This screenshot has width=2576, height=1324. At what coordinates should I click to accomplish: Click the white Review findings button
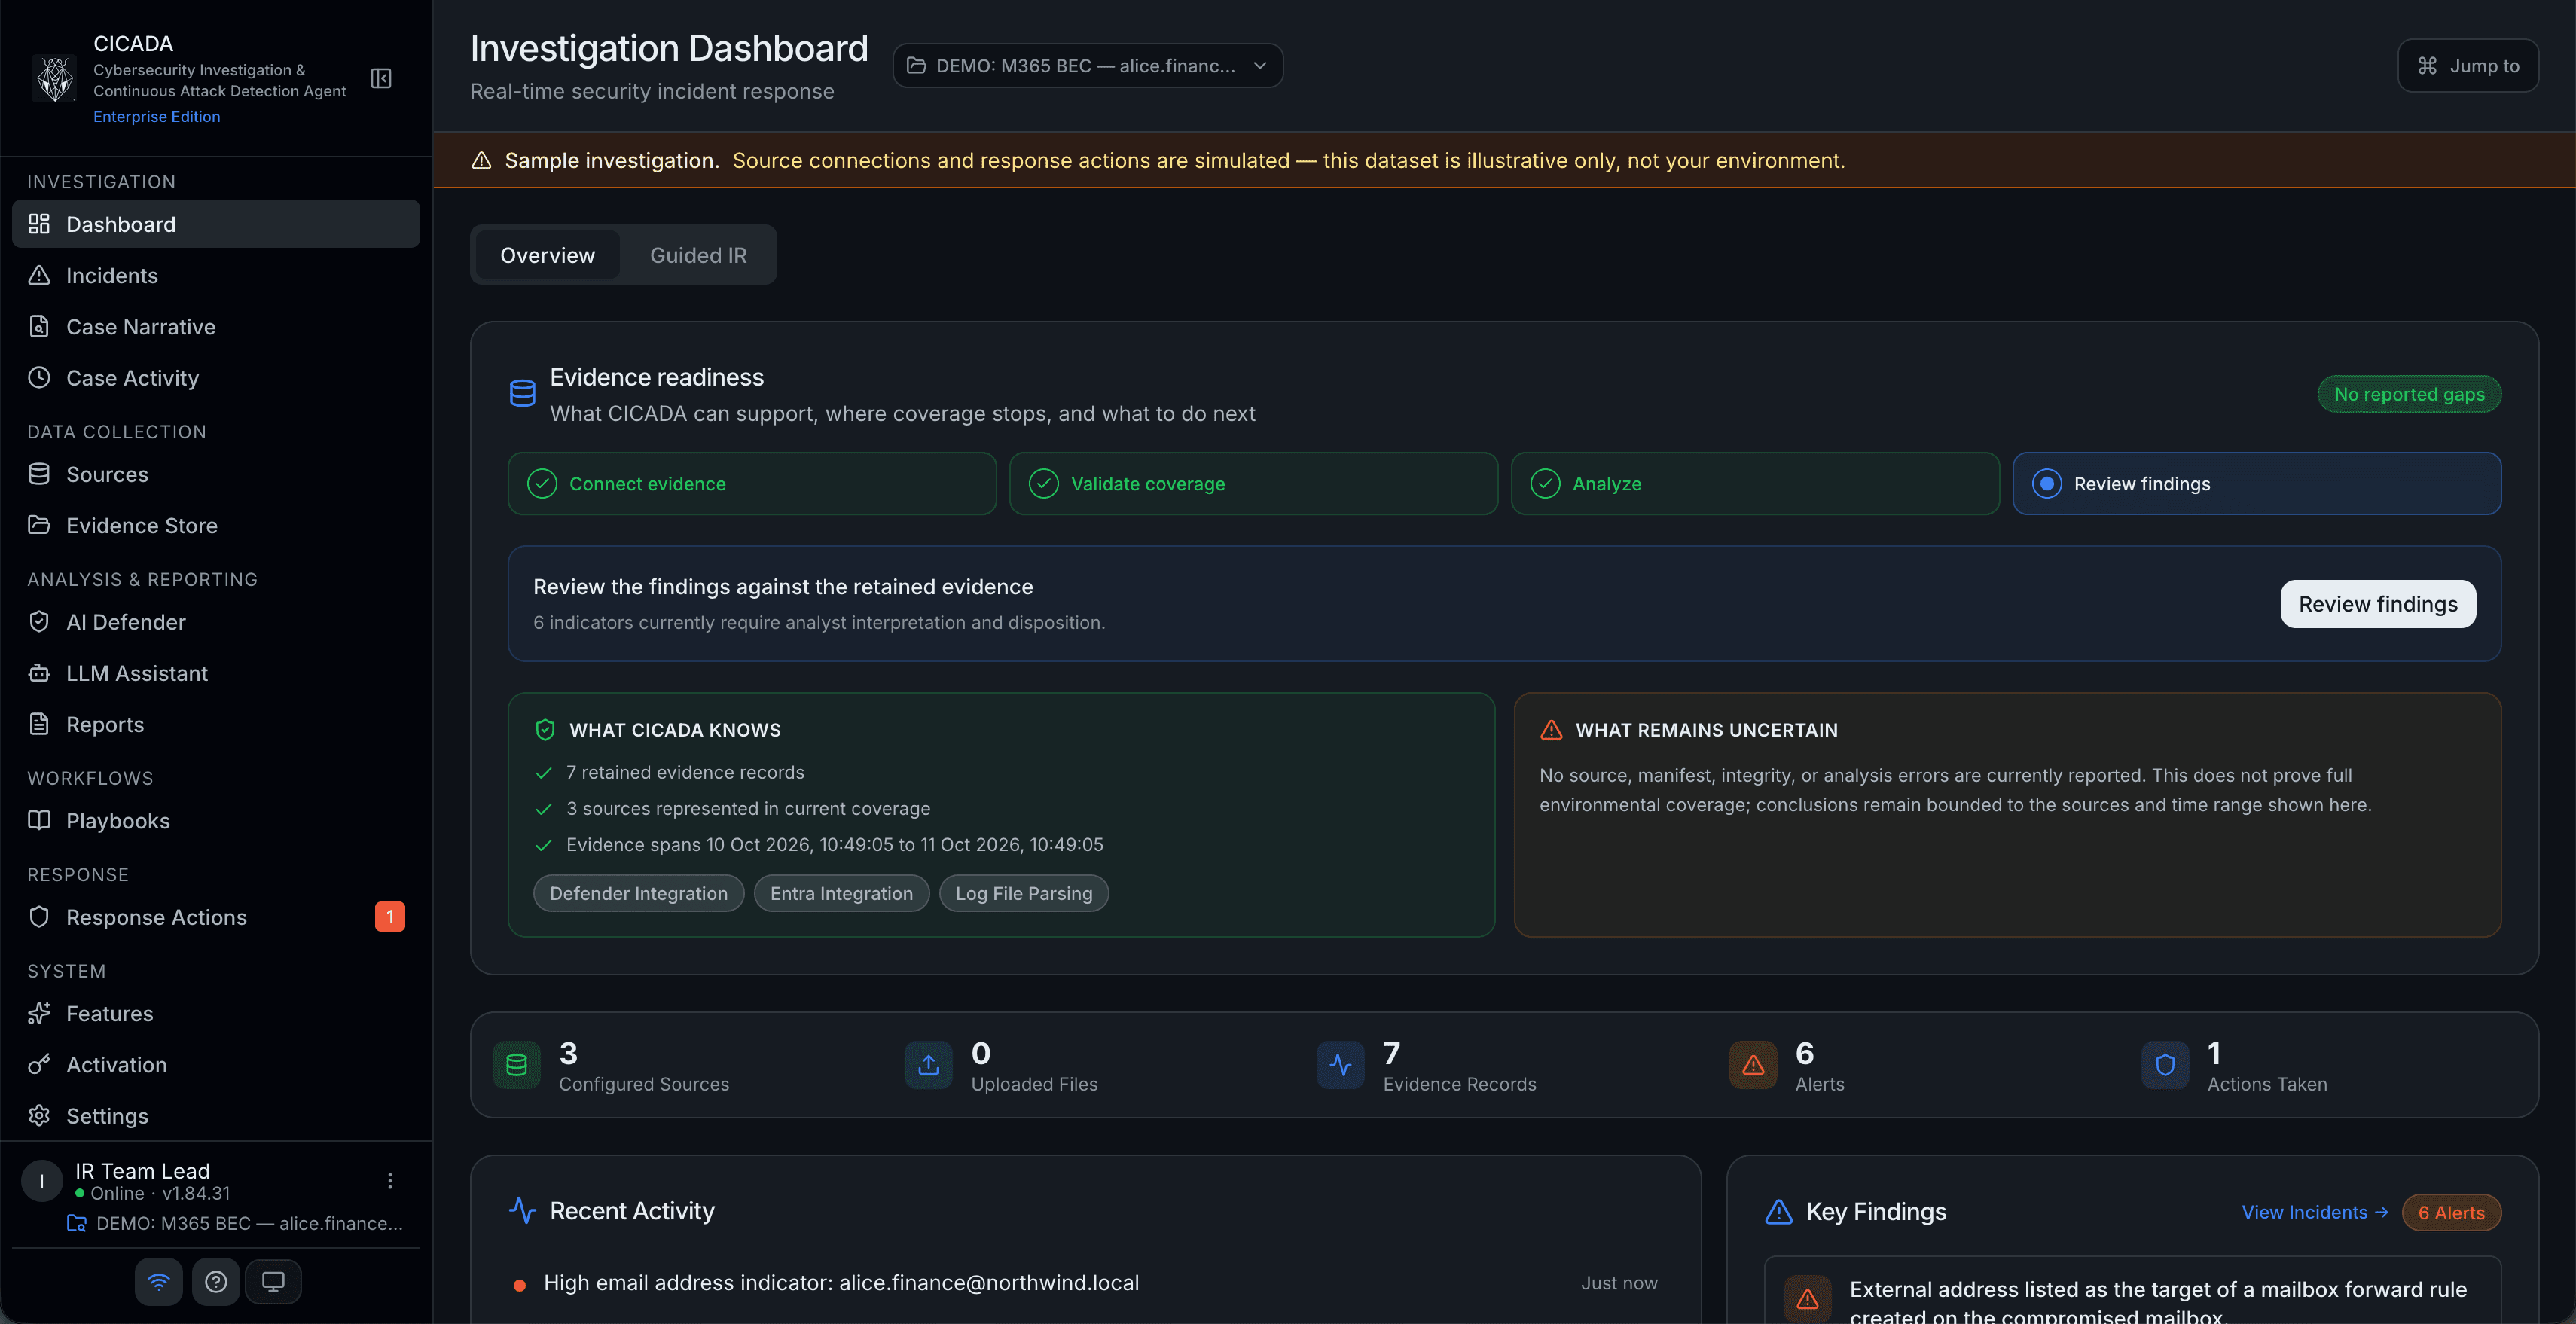point(2378,604)
